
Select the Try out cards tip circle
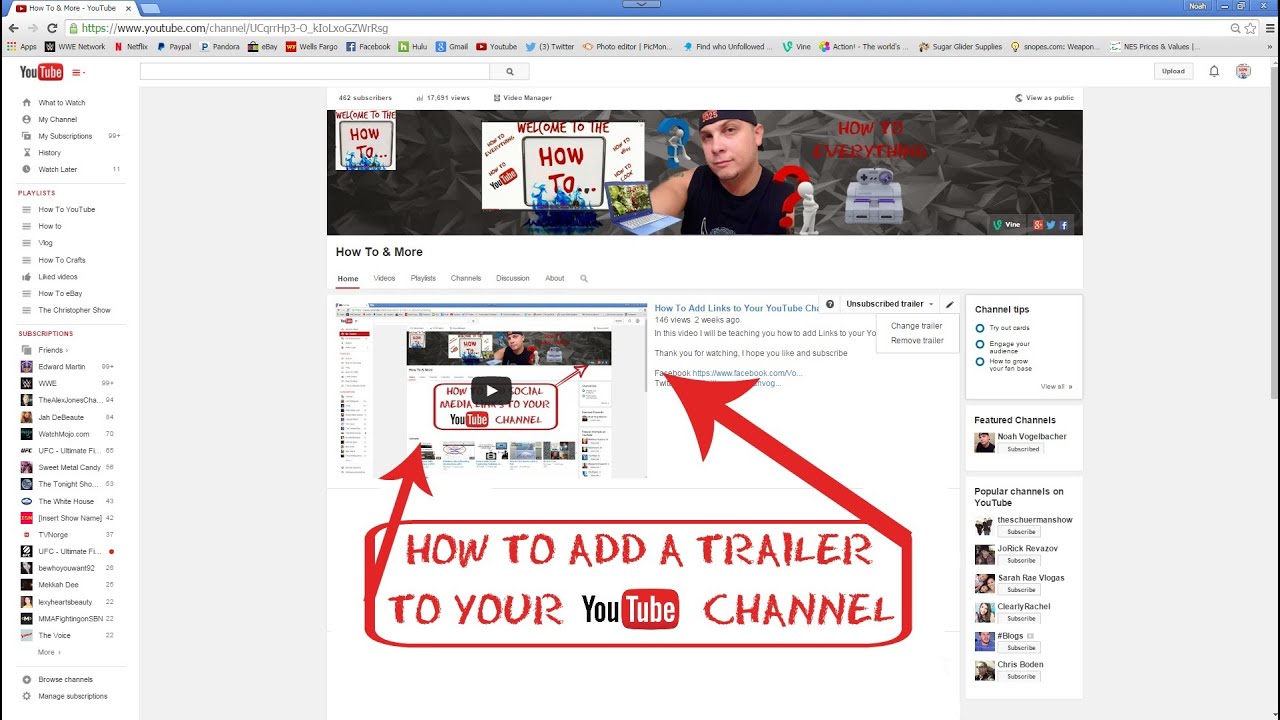pyautogui.click(x=980, y=328)
